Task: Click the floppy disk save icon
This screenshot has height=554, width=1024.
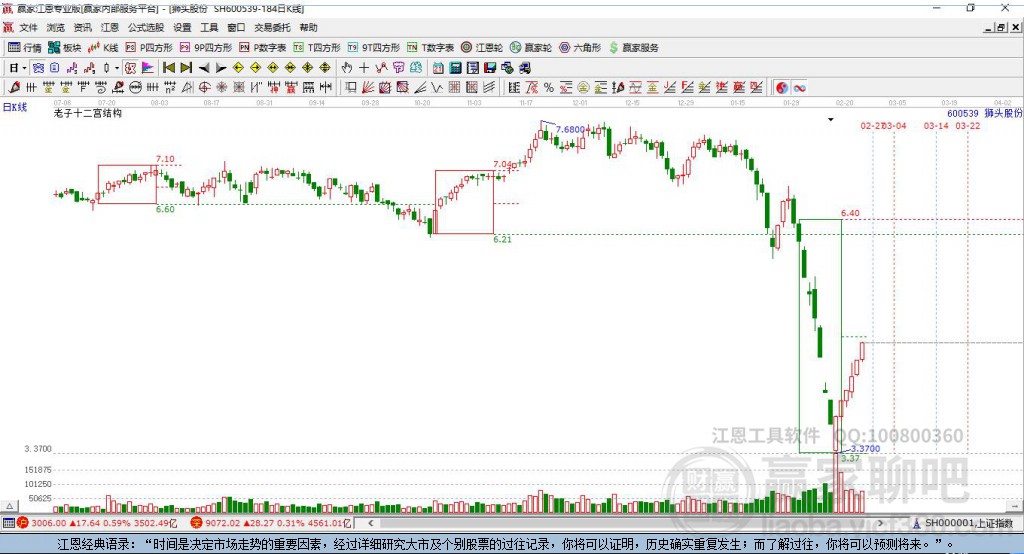Action: (x=490, y=68)
